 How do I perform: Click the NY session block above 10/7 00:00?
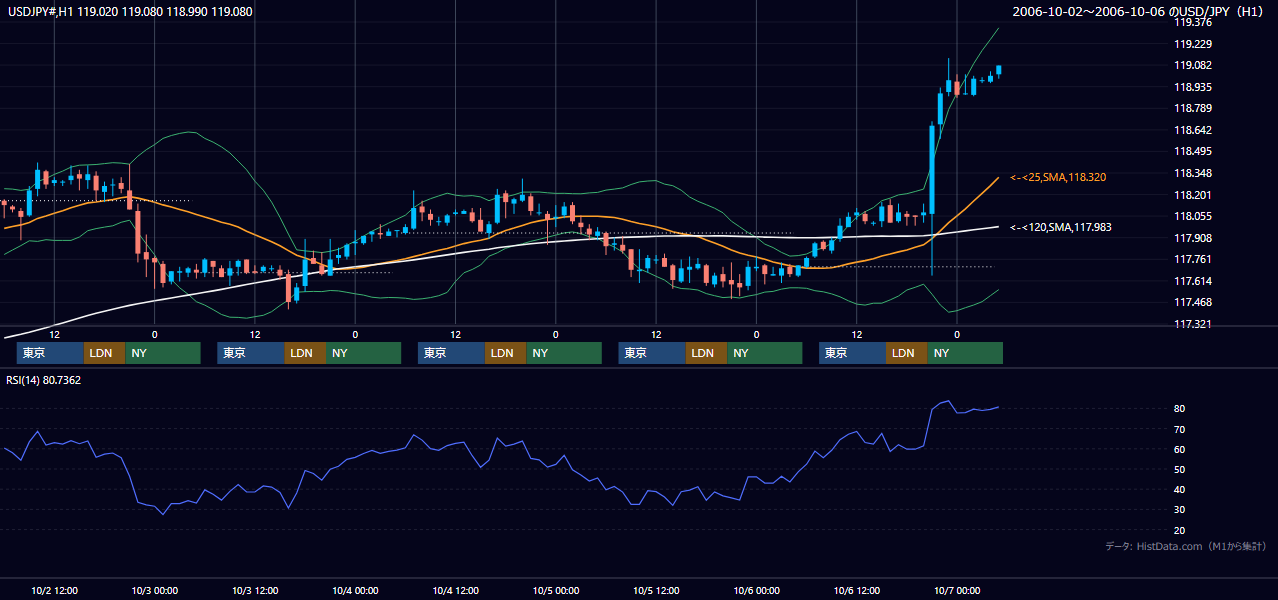tap(964, 353)
